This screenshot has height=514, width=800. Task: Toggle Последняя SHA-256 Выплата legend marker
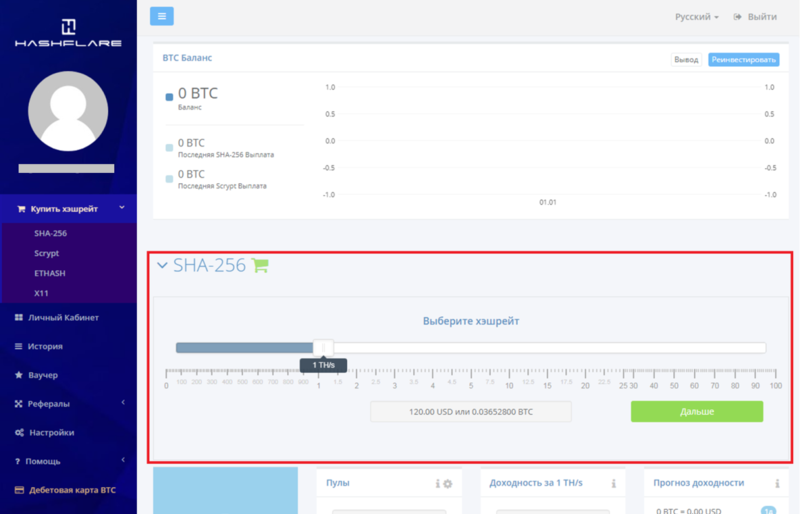pyautogui.click(x=169, y=148)
